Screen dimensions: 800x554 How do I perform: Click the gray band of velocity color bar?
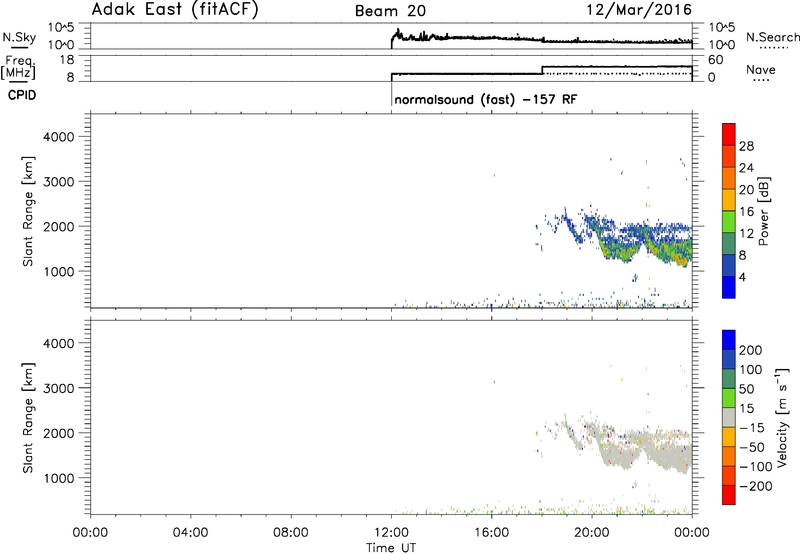[729, 417]
